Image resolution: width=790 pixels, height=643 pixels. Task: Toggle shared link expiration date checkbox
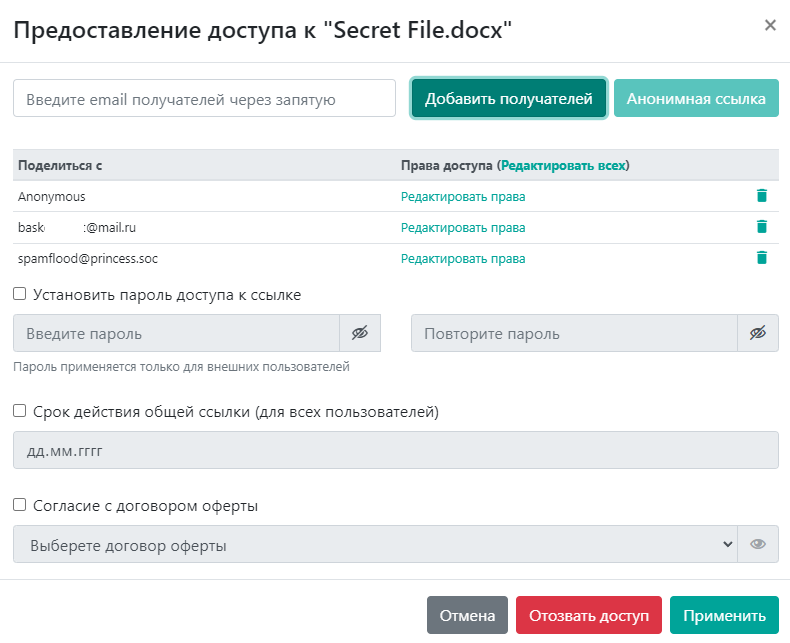[x=20, y=411]
